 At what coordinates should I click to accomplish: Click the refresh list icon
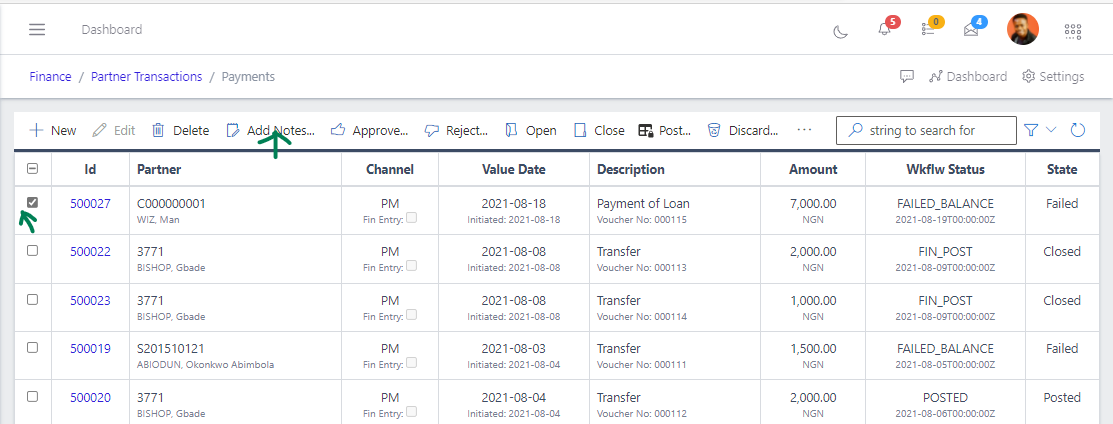tap(1078, 130)
